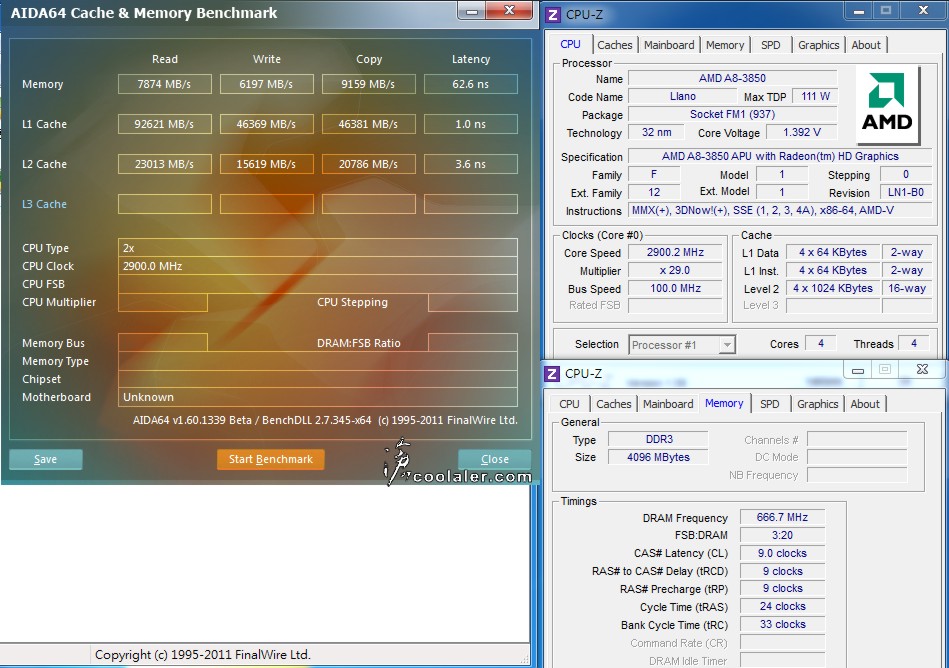Click the Memory Latency value 62.6 ns
The image size is (949, 668).
[x=471, y=84]
